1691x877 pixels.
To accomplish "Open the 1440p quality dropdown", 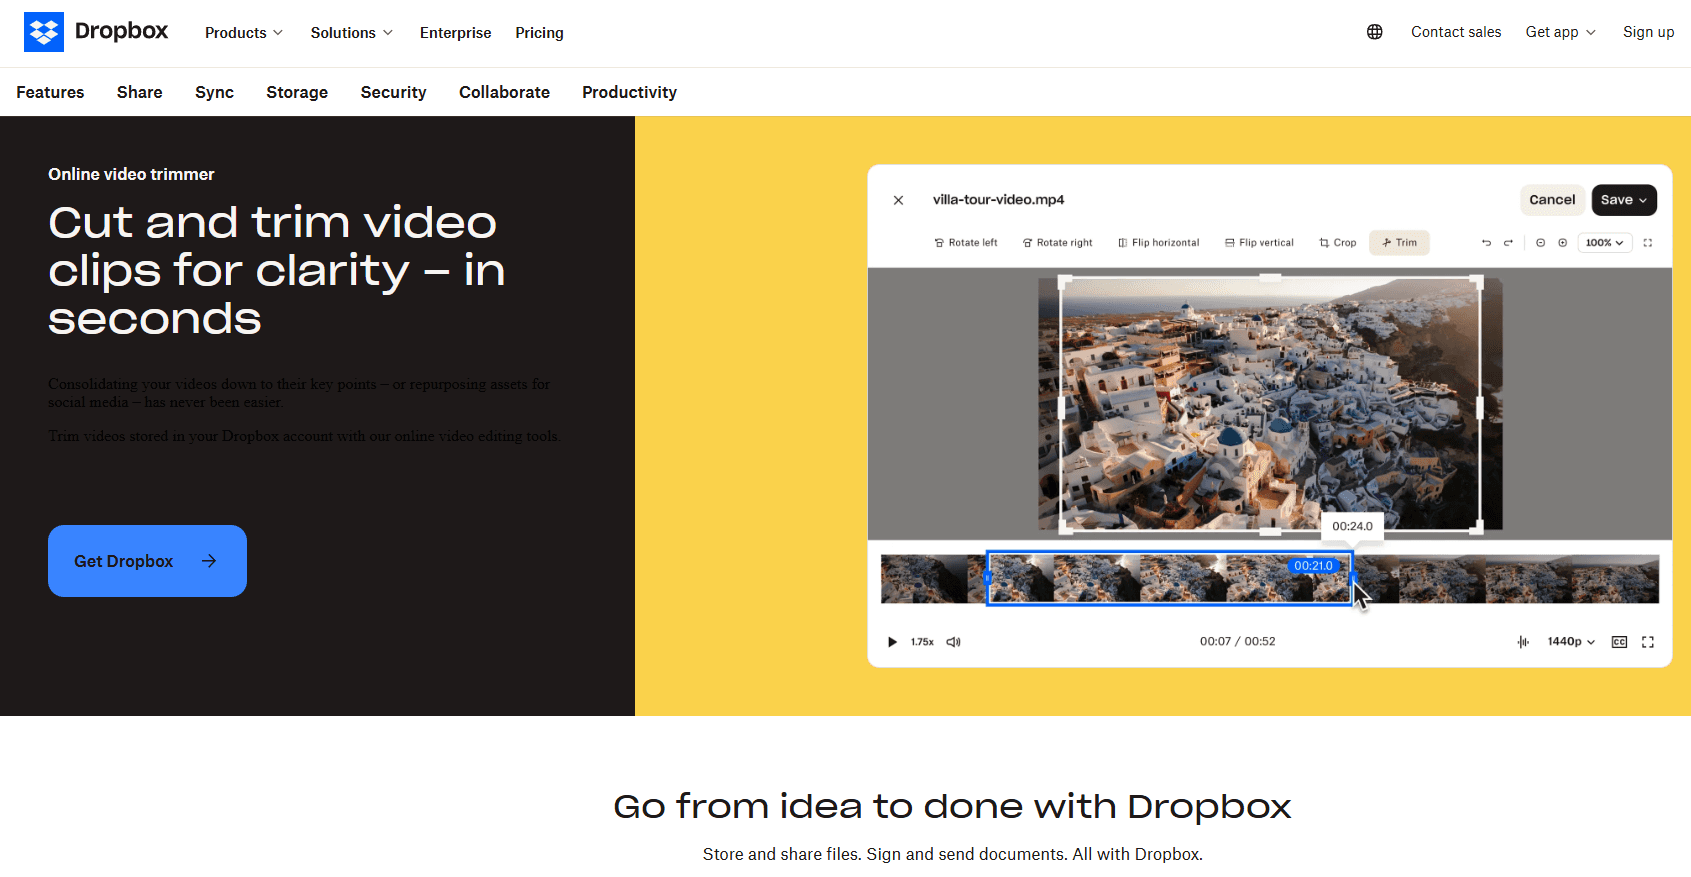I will pos(1571,642).
